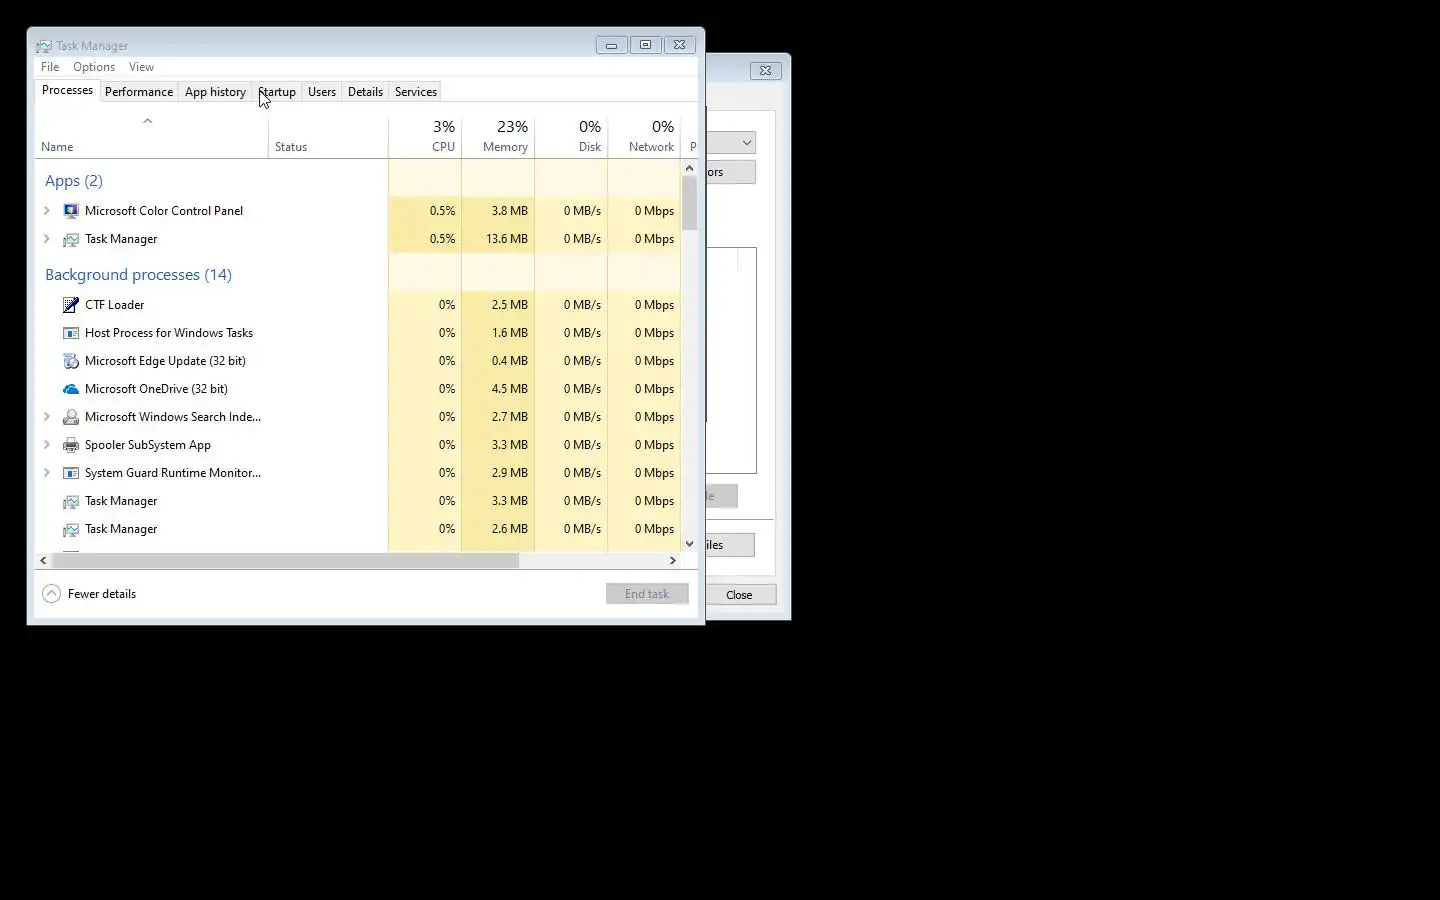This screenshot has width=1440, height=900.
Task: Click the Spooler SubSystem App printer icon
Action: click(71, 445)
